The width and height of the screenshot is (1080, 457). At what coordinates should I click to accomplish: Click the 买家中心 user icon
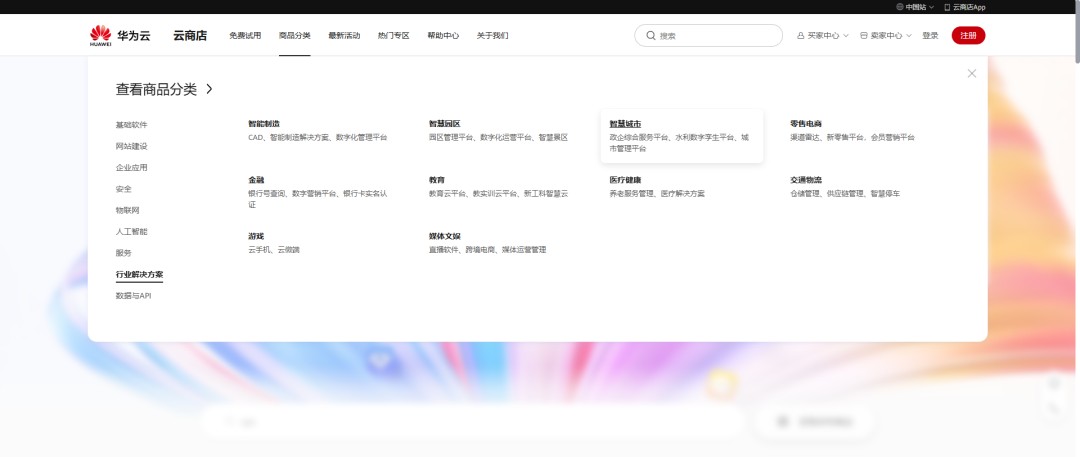pos(800,36)
